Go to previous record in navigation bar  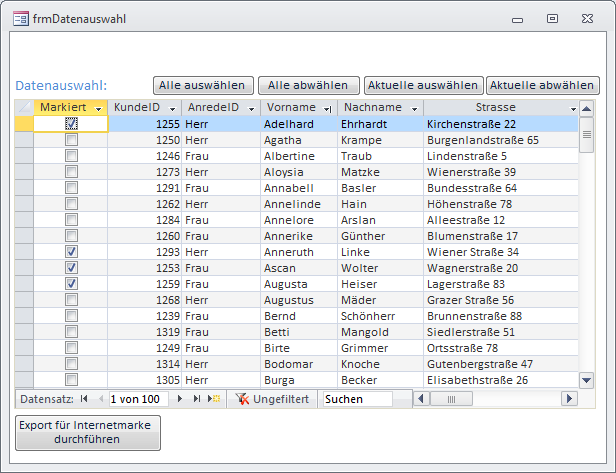click(98, 399)
